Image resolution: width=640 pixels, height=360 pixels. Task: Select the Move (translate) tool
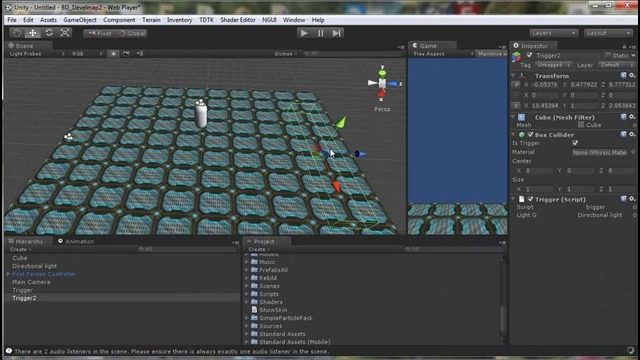click(x=33, y=33)
